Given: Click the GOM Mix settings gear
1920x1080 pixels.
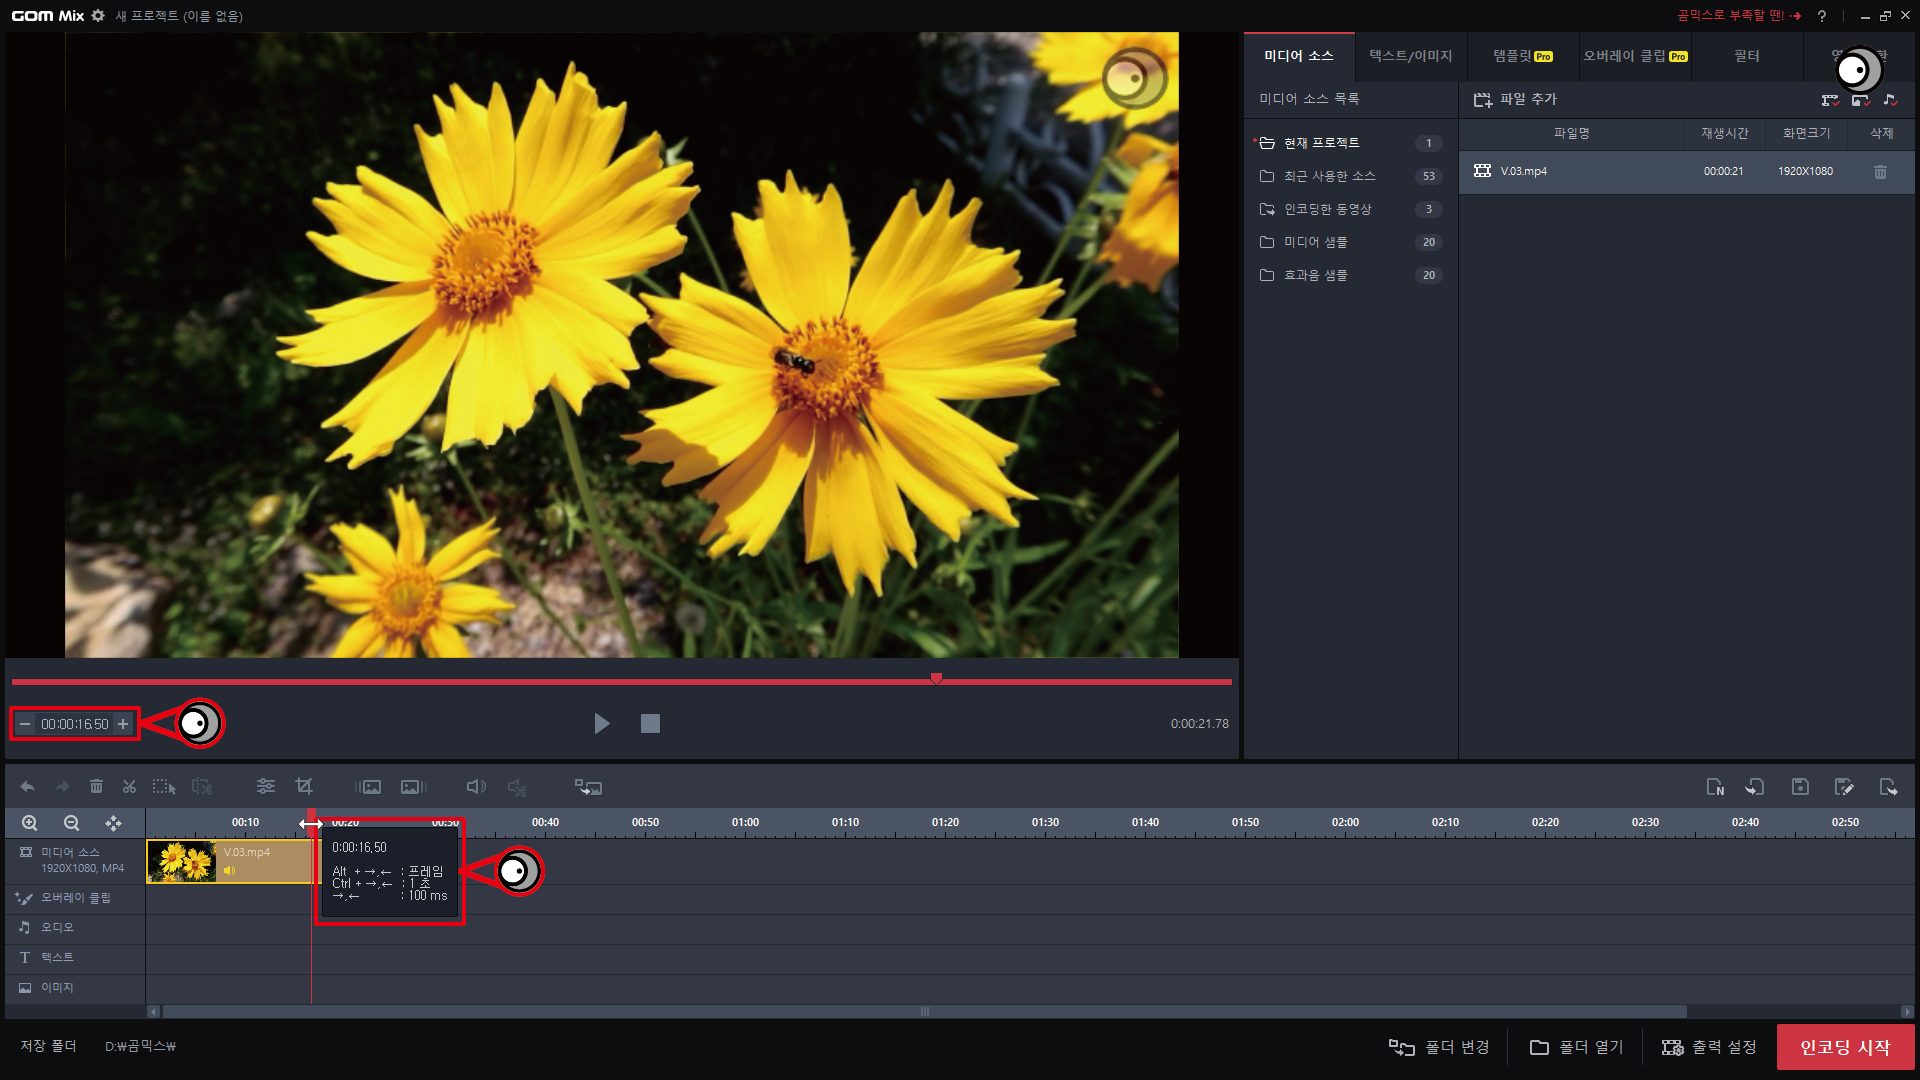Looking at the screenshot, I should pyautogui.click(x=98, y=16).
